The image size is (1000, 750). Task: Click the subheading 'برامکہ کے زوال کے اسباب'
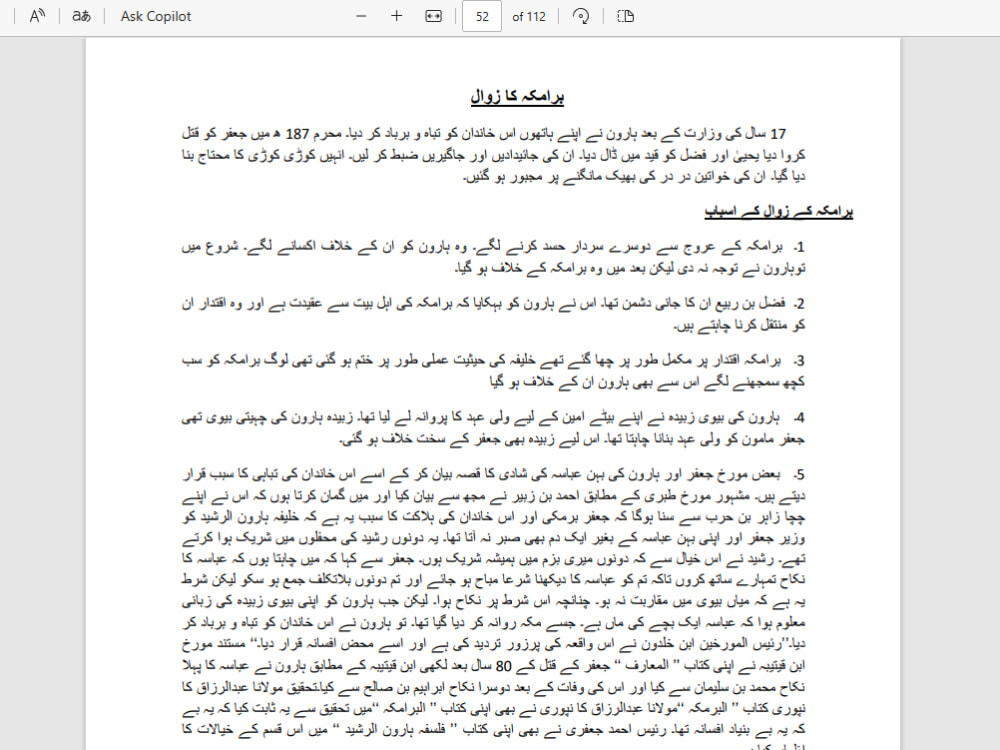(779, 211)
